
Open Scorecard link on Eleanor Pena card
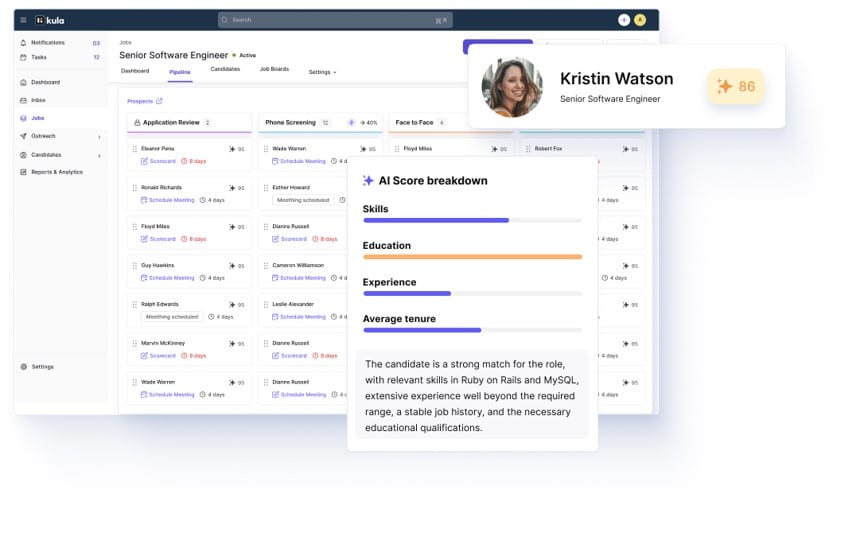coord(159,161)
